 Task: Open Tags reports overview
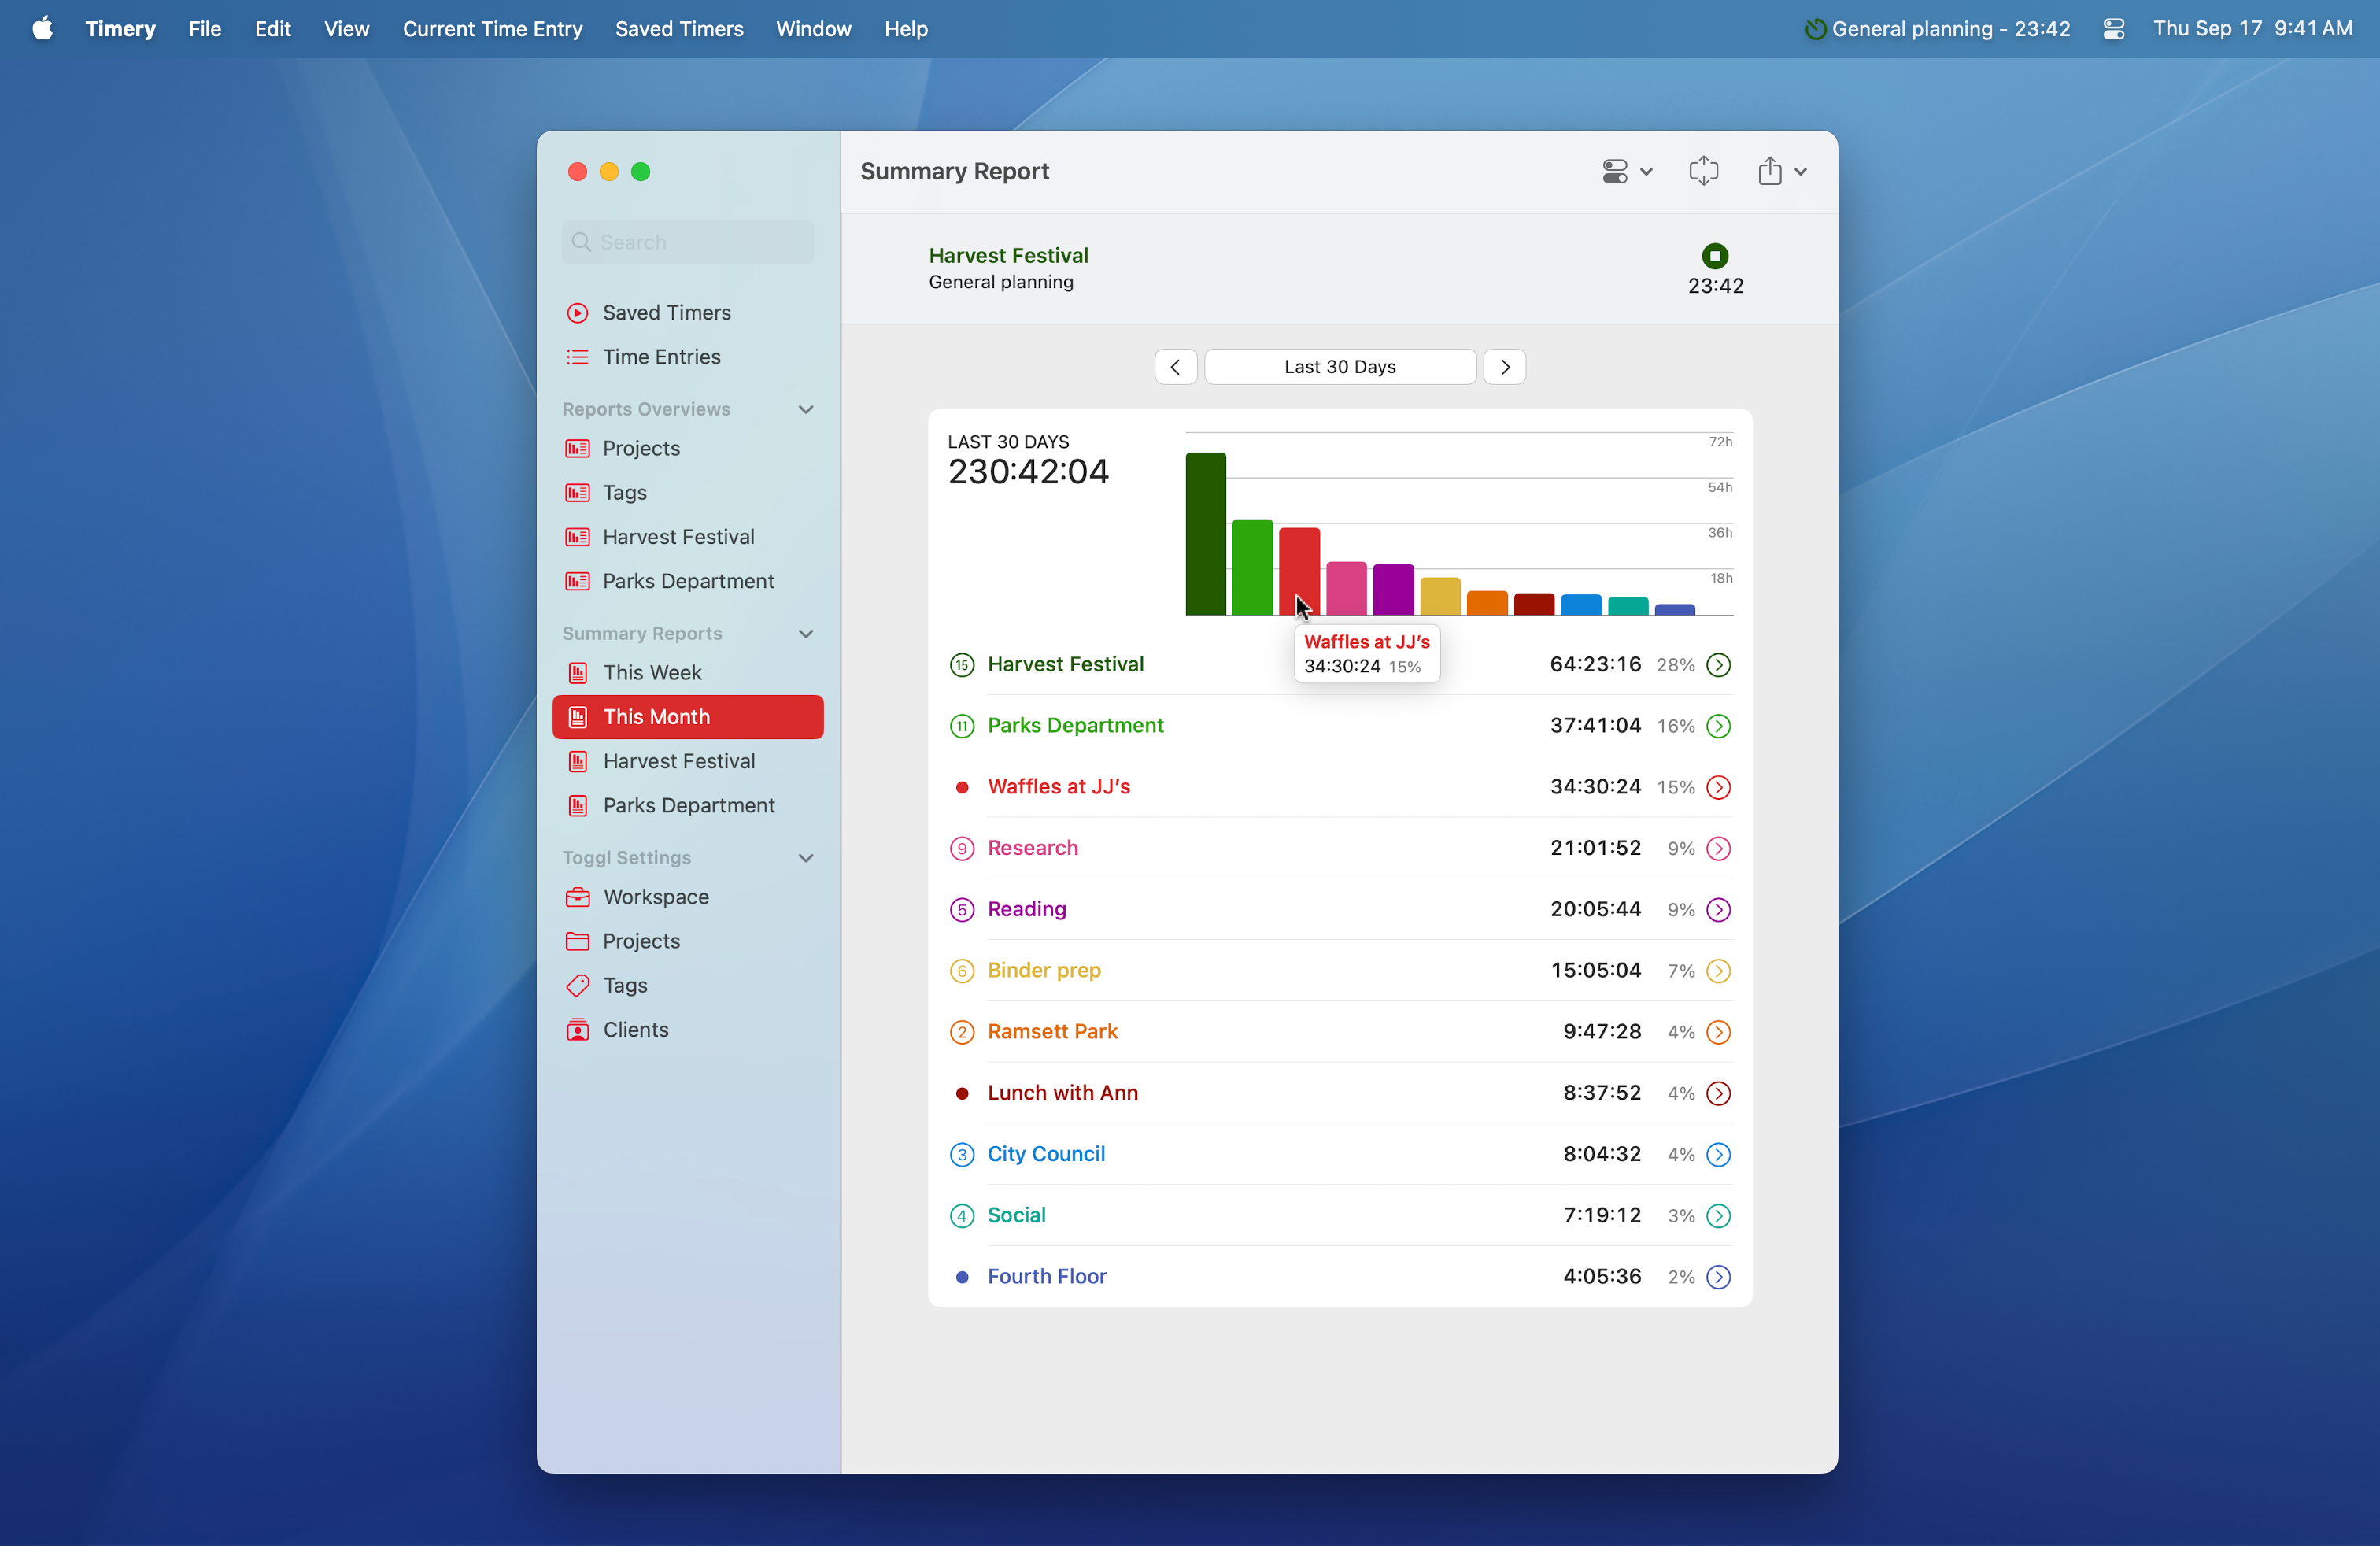point(688,492)
